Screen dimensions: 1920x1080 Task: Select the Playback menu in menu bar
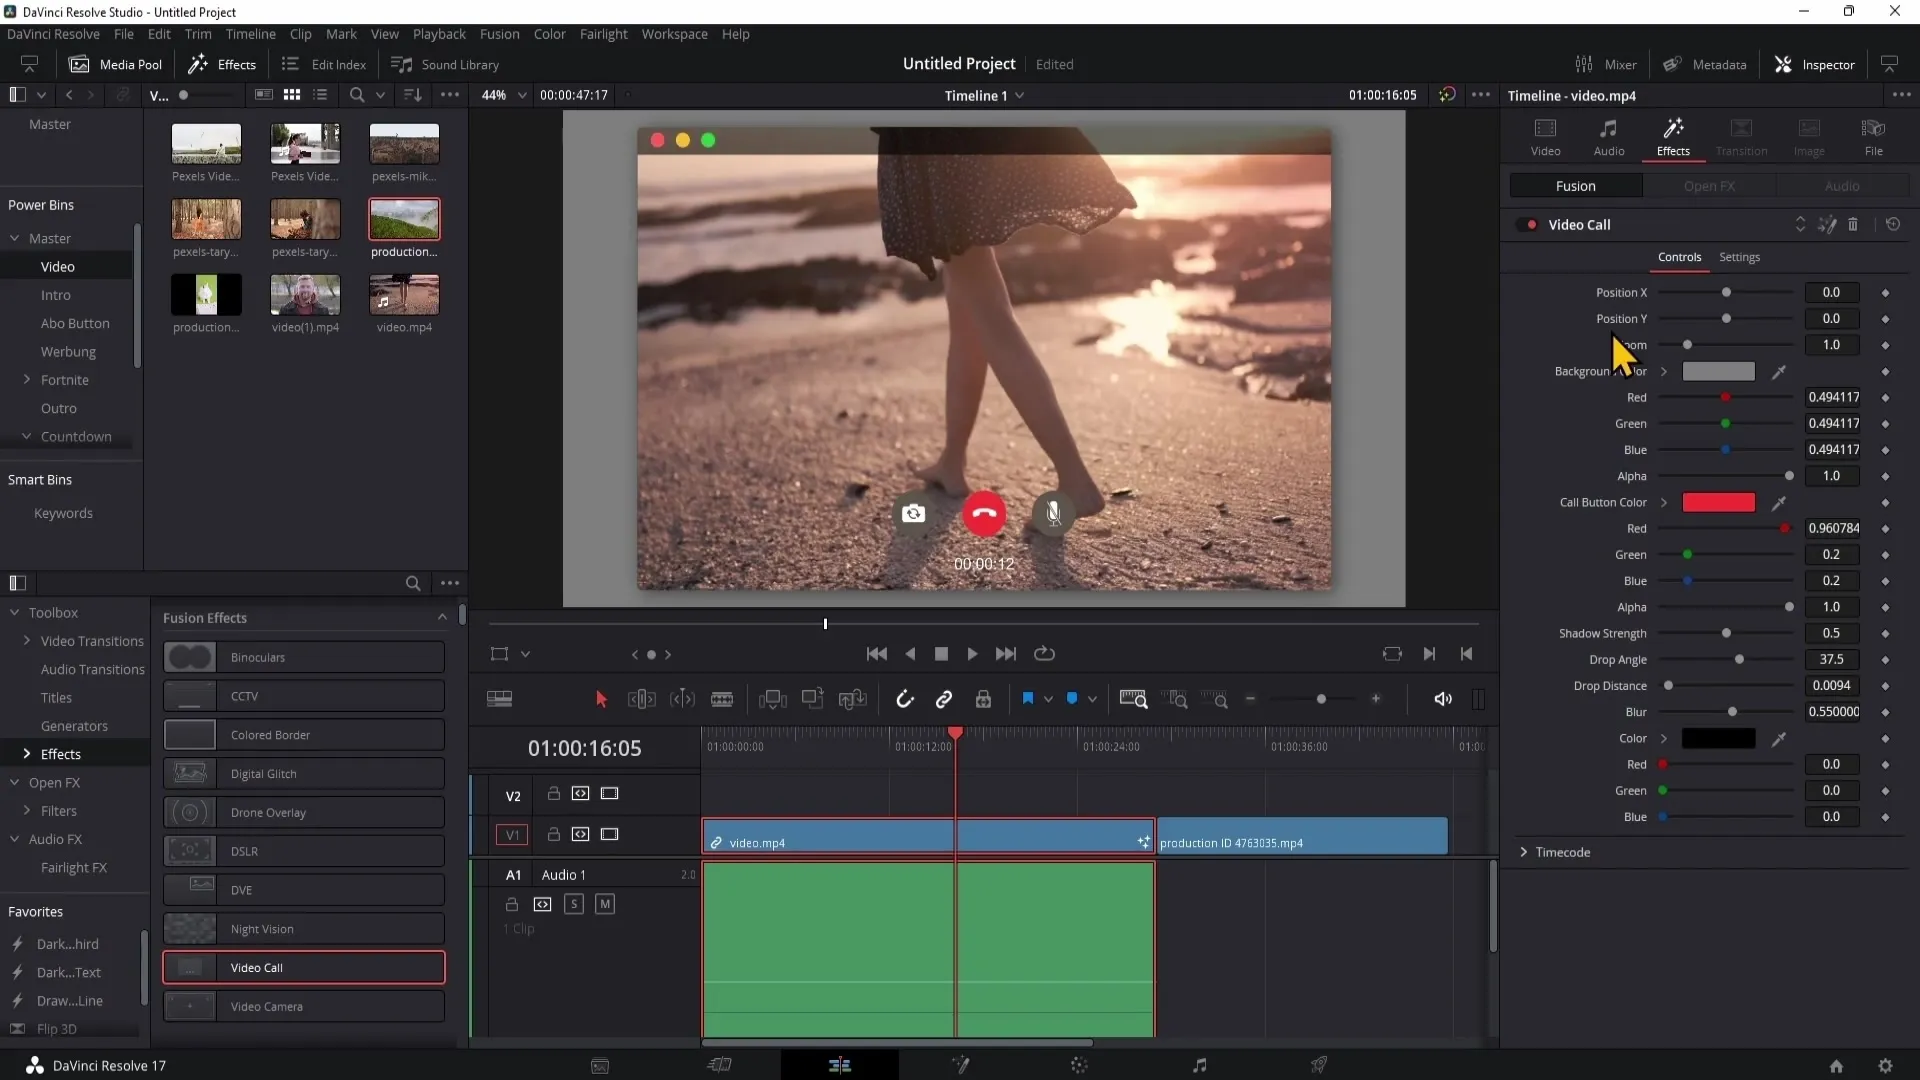[439, 34]
